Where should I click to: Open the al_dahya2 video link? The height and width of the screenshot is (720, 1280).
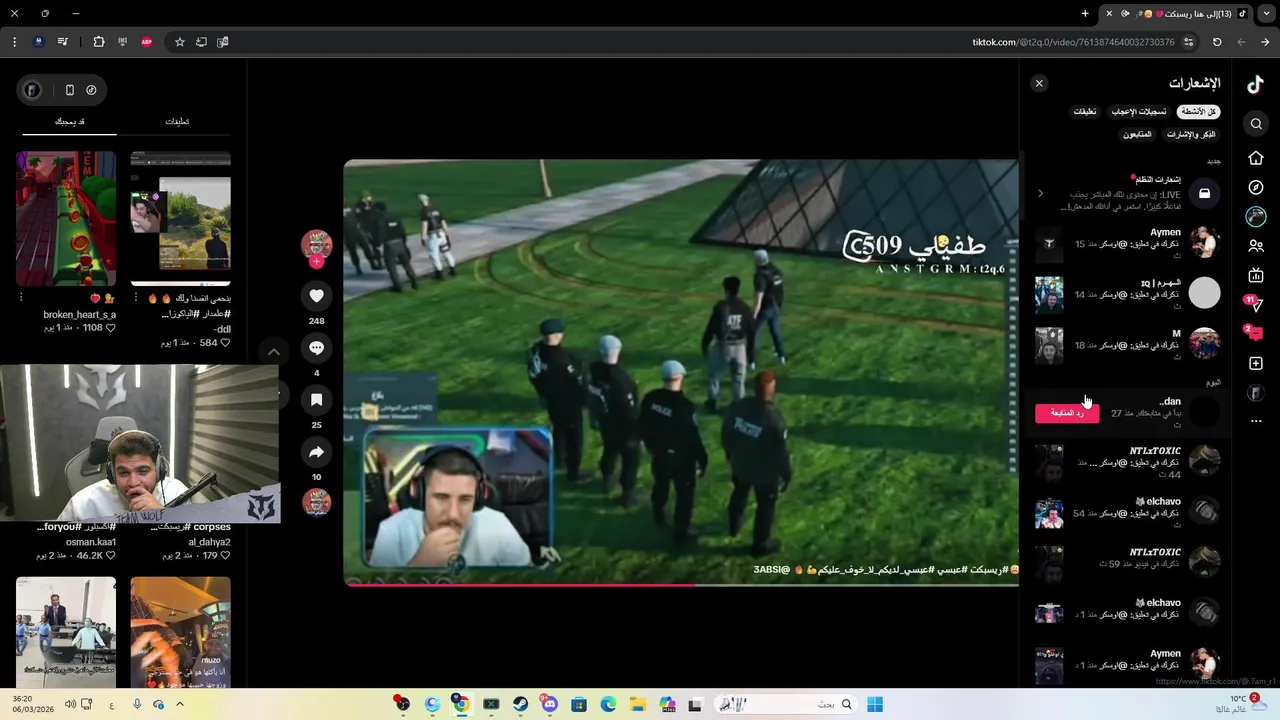pos(209,542)
